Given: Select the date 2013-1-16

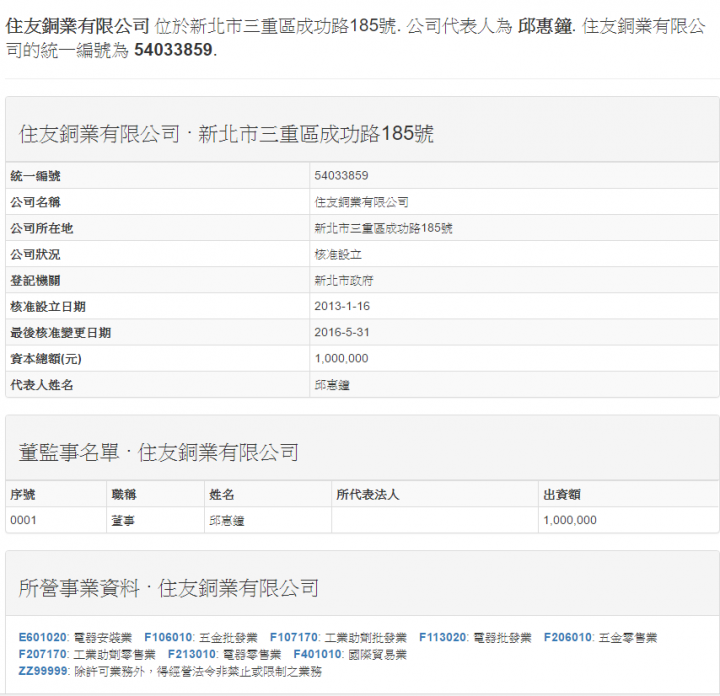Looking at the screenshot, I should click(x=342, y=306).
